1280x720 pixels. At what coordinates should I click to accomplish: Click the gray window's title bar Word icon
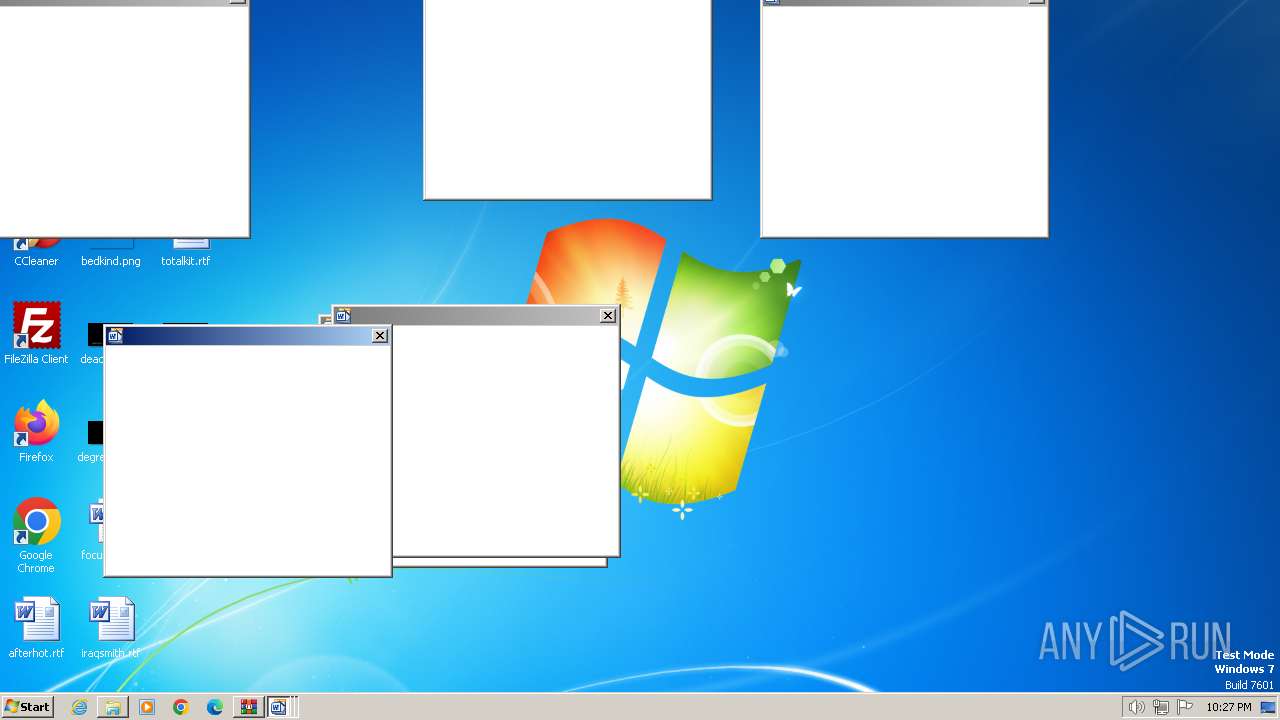pyautogui.click(x=343, y=316)
